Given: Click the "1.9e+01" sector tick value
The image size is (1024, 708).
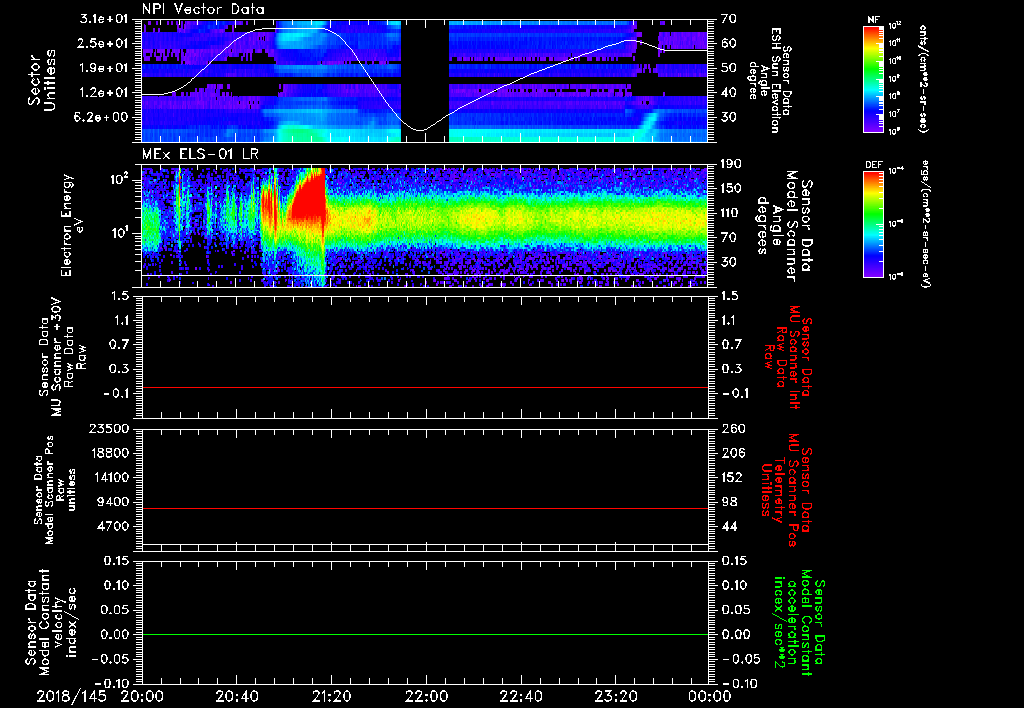Looking at the screenshot, I should (104, 68).
